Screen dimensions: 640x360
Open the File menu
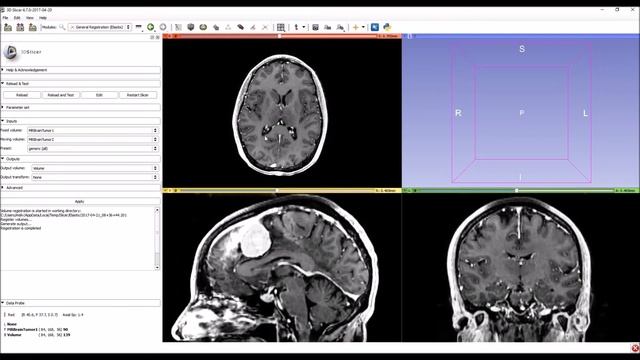tap(5, 18)
